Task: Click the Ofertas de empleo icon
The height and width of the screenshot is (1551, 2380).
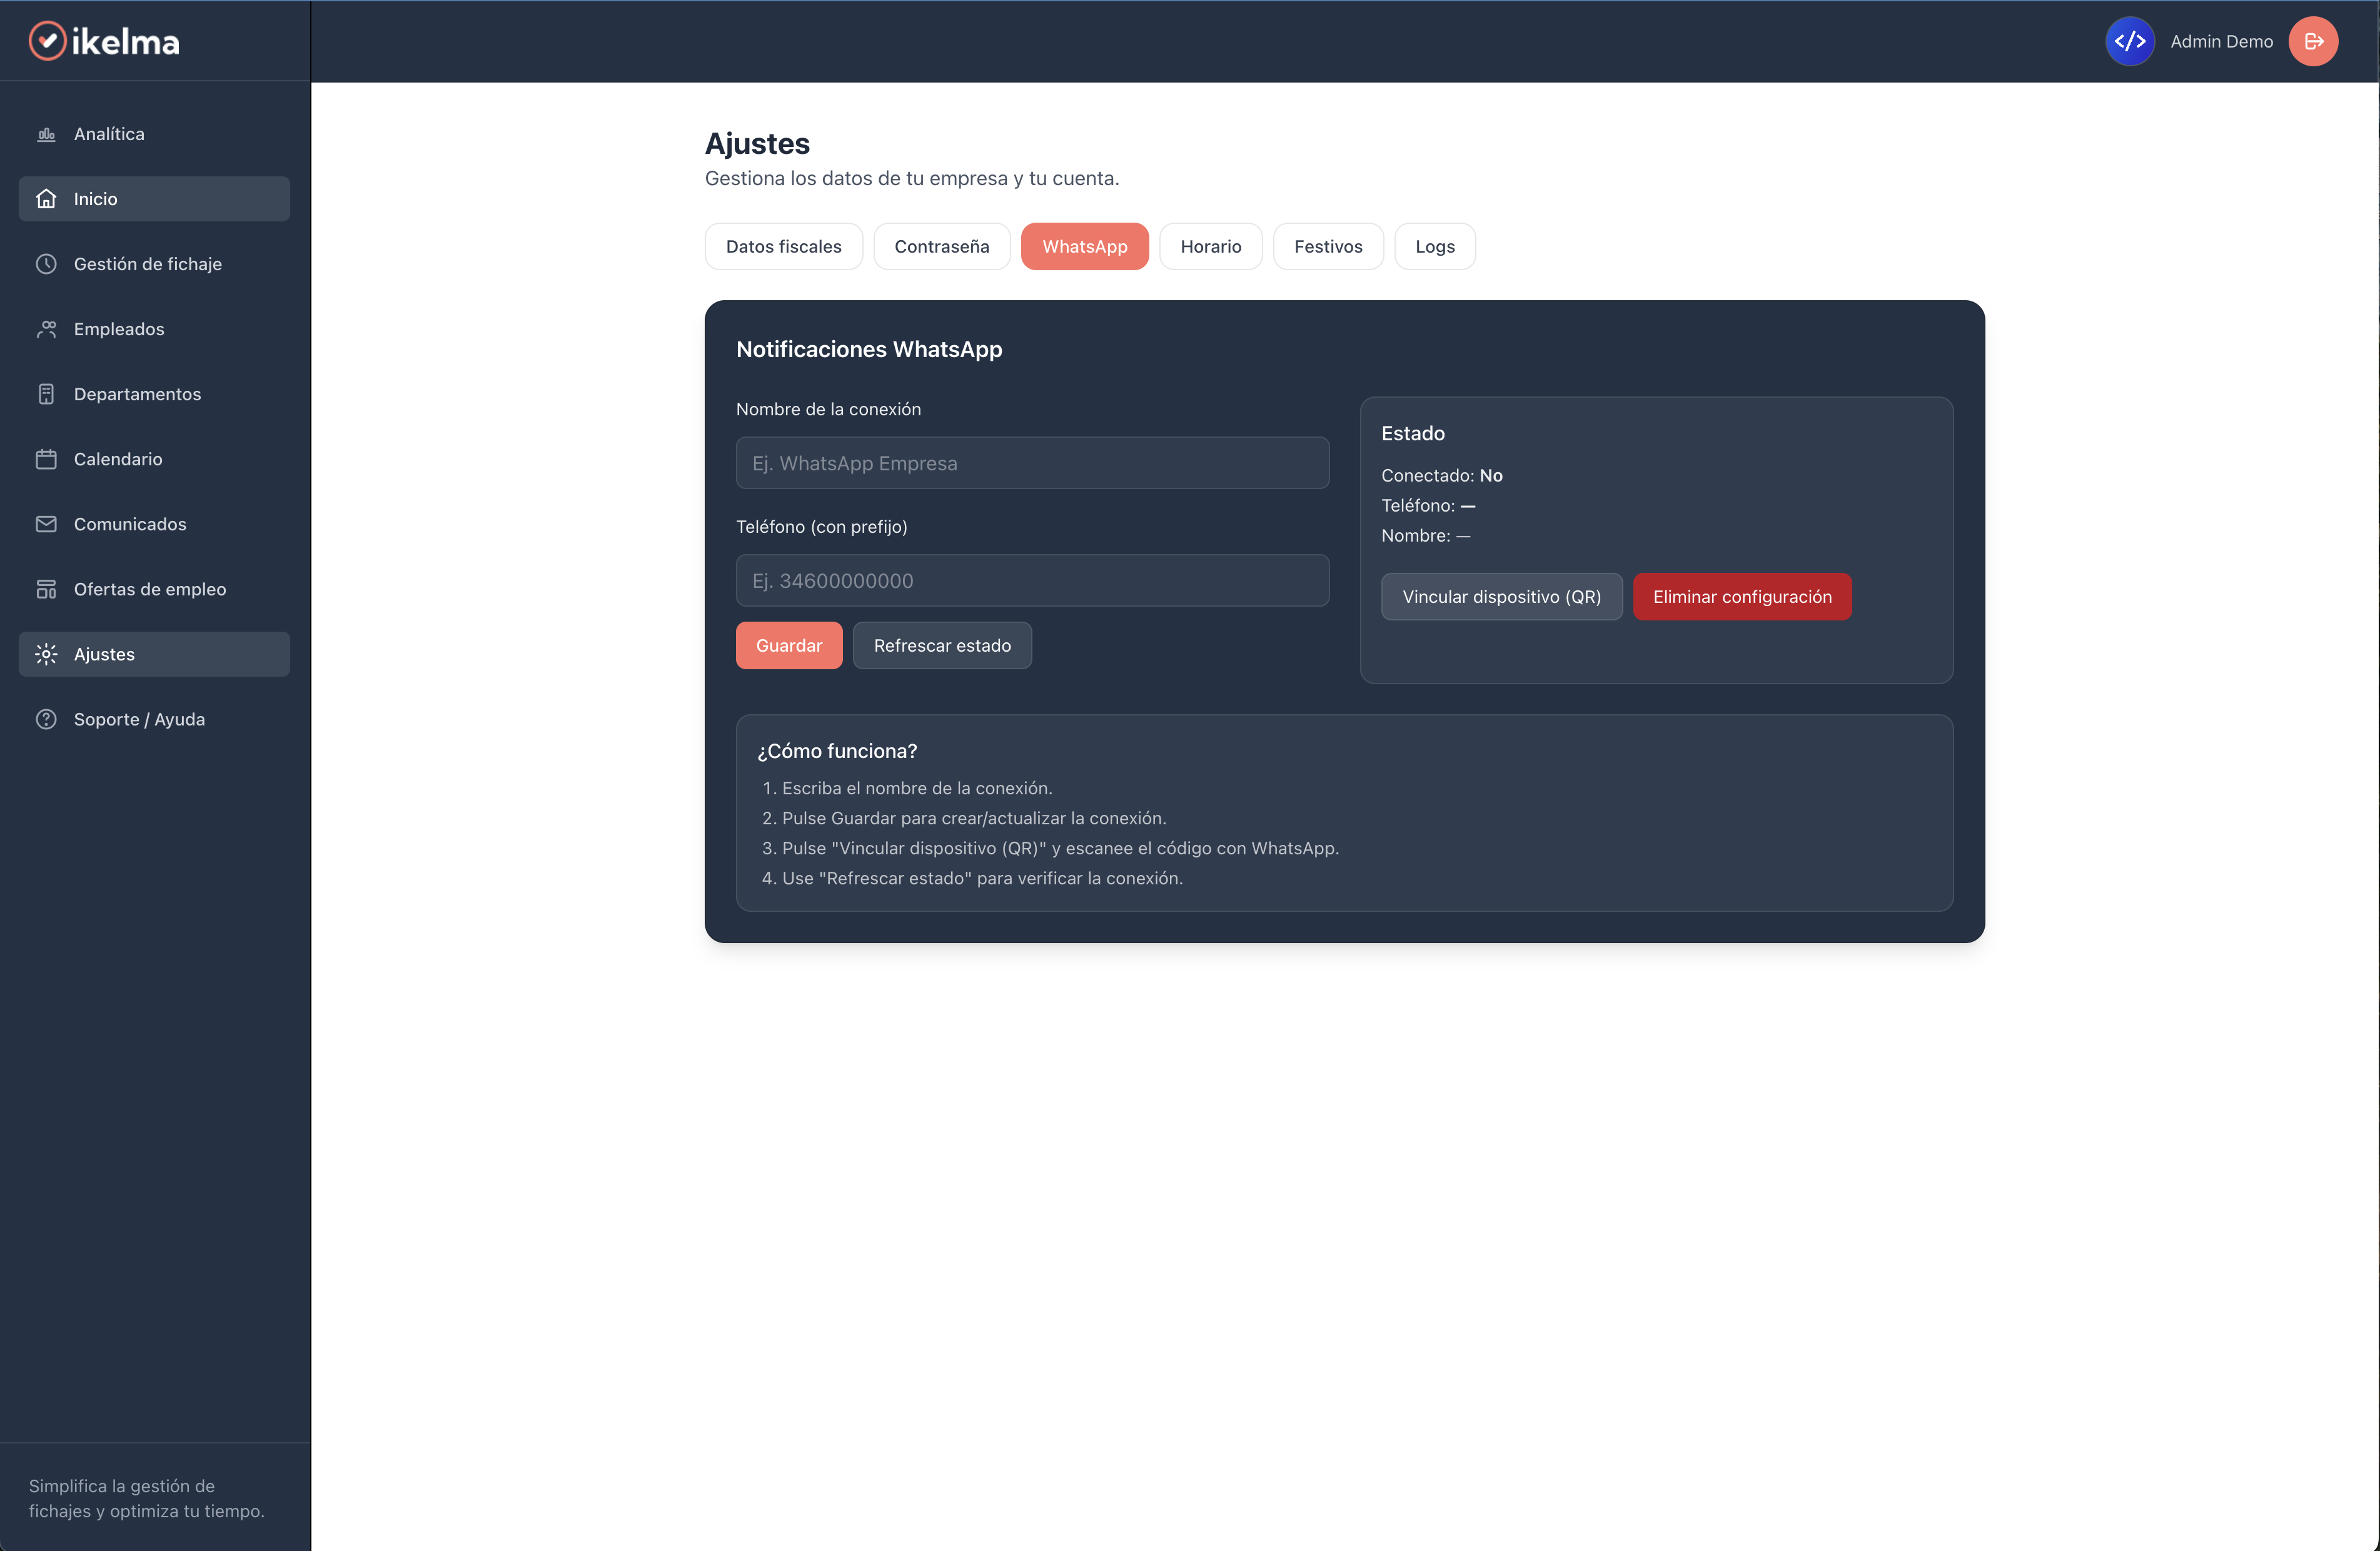Action: (46, 589)
